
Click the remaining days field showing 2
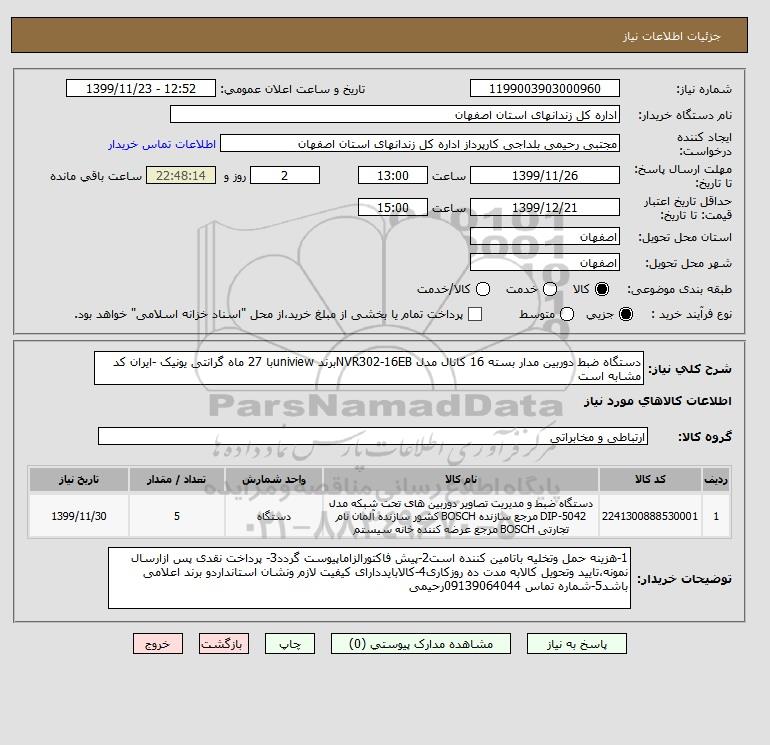tap(285, 175)
